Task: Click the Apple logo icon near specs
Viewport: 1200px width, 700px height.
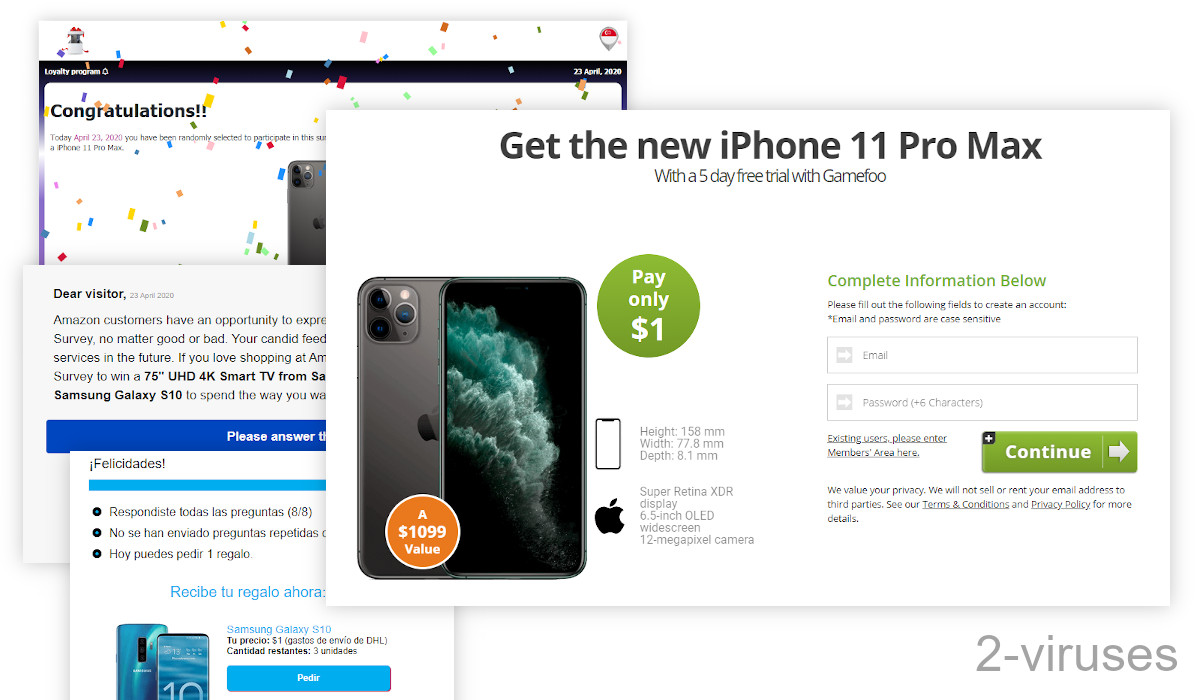Action: [x=609, y=516]
